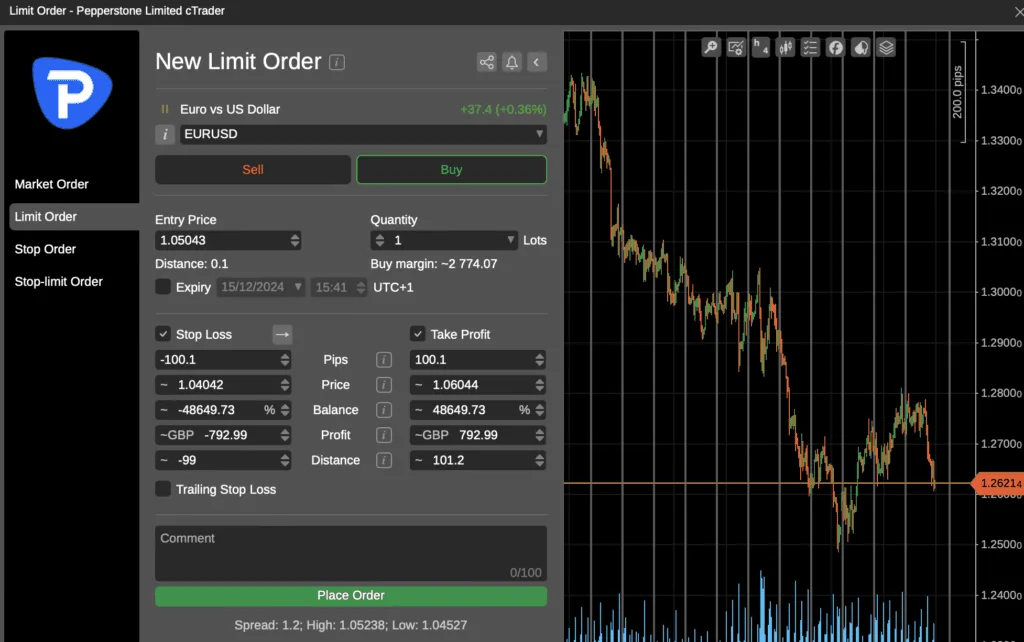Switch to the Stop Order tab
Image resolution: width=1024 pixels, height=642 pixels.
tap(45, 249)
